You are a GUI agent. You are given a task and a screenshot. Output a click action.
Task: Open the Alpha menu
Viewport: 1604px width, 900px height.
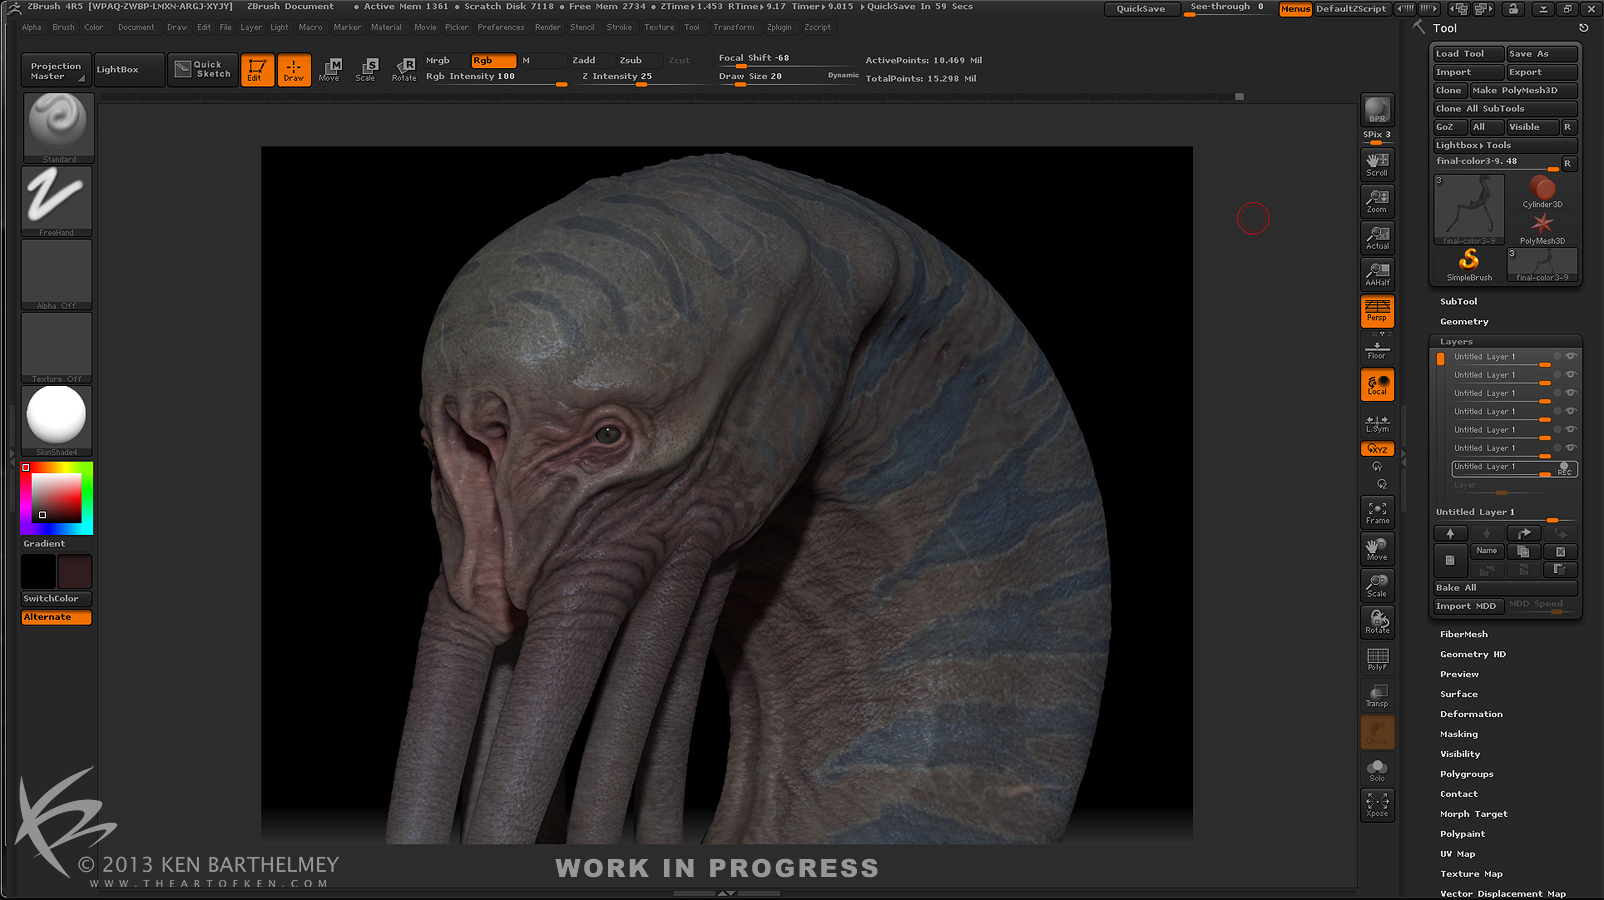point(32,27)
